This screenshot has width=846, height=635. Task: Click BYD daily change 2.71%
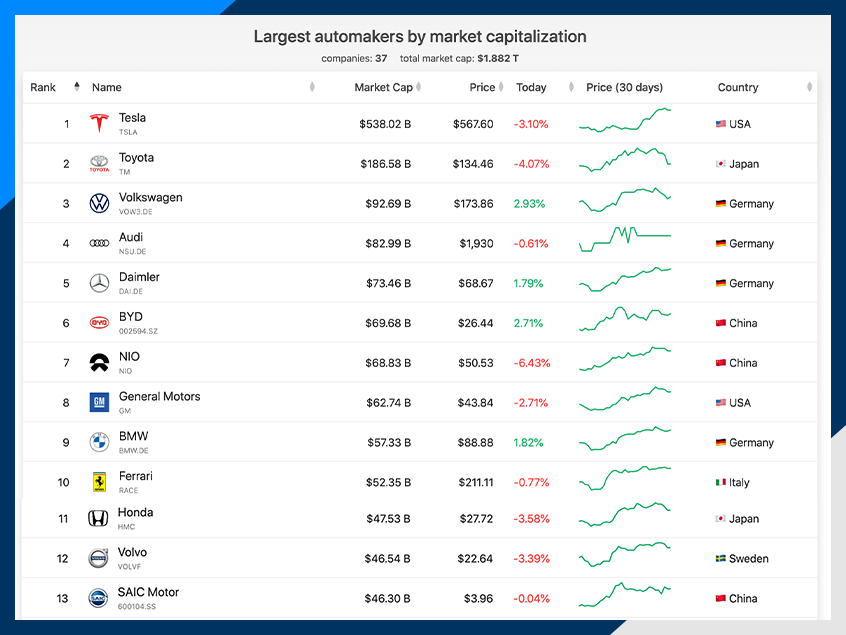pyautogui.click(x=528, y=323)
